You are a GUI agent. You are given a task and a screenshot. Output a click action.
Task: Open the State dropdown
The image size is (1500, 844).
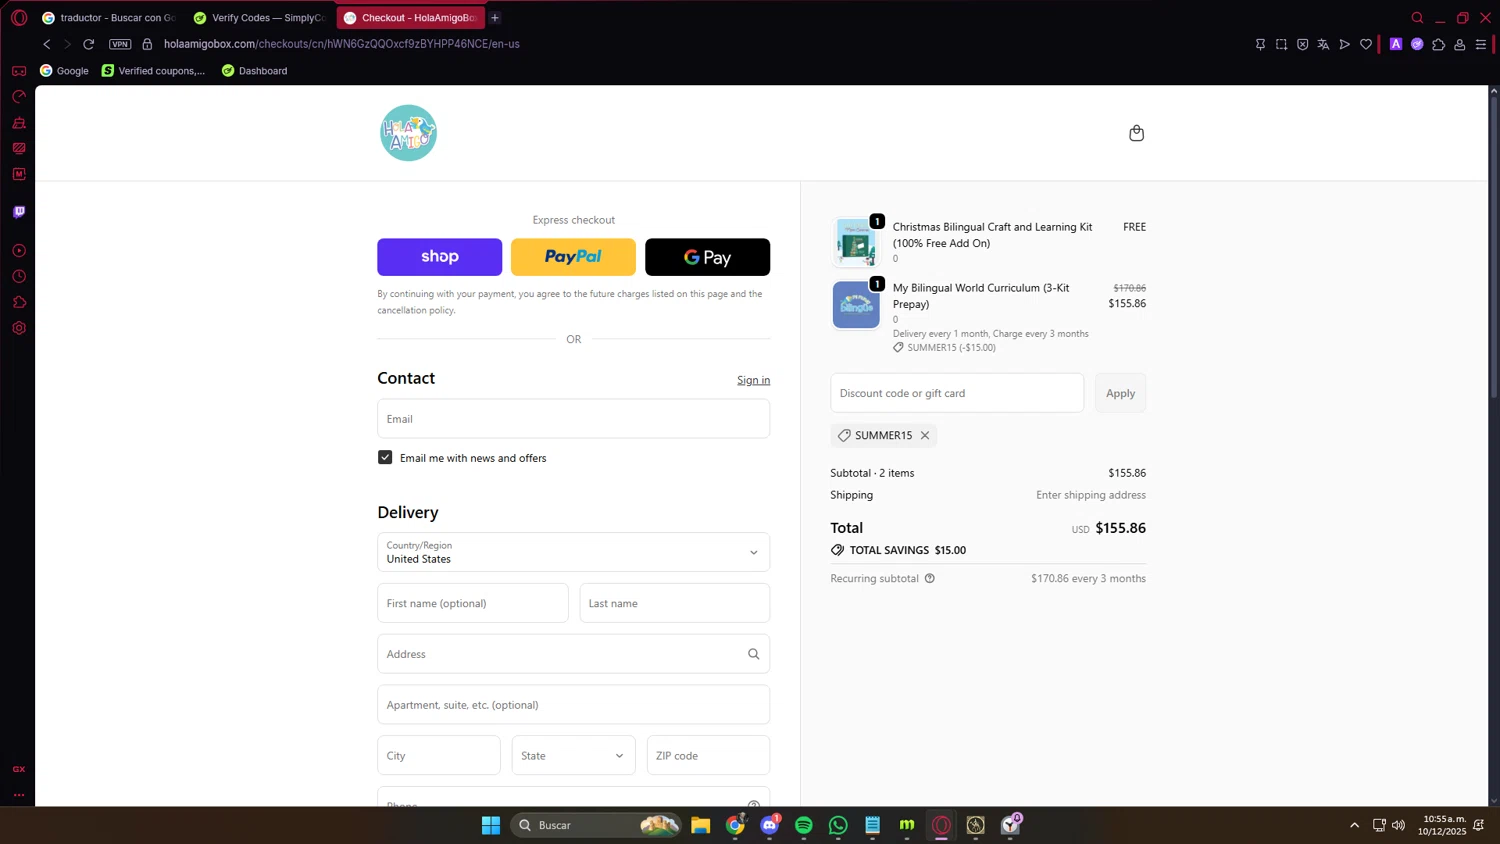573,755
